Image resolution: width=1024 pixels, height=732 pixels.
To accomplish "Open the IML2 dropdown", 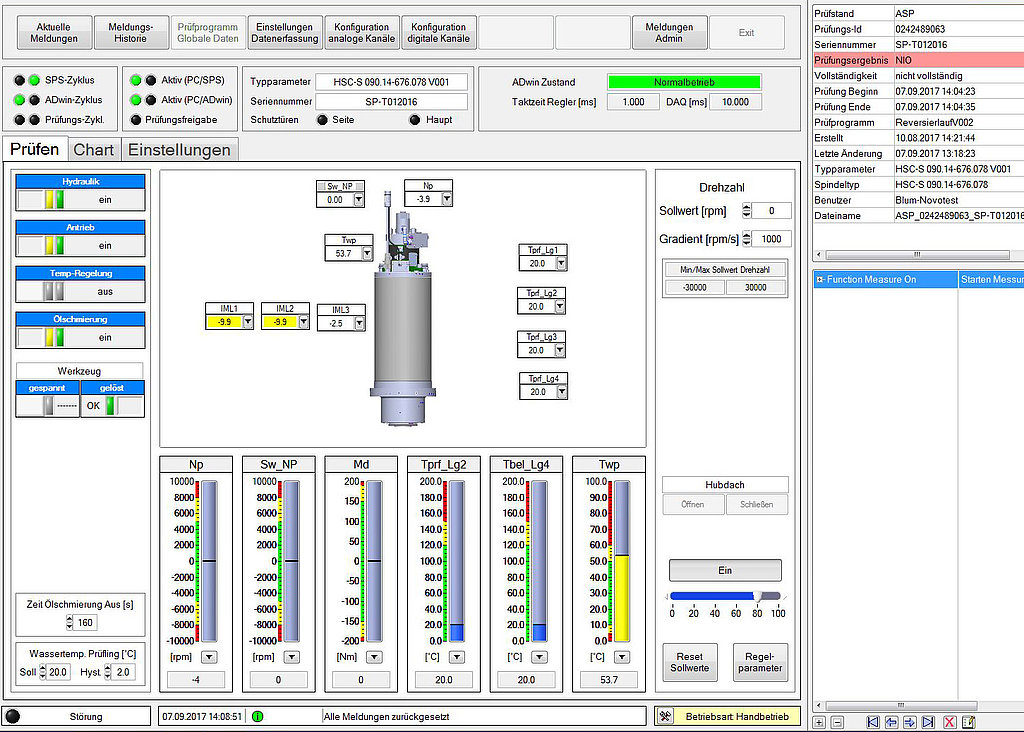I will point(304,322).
